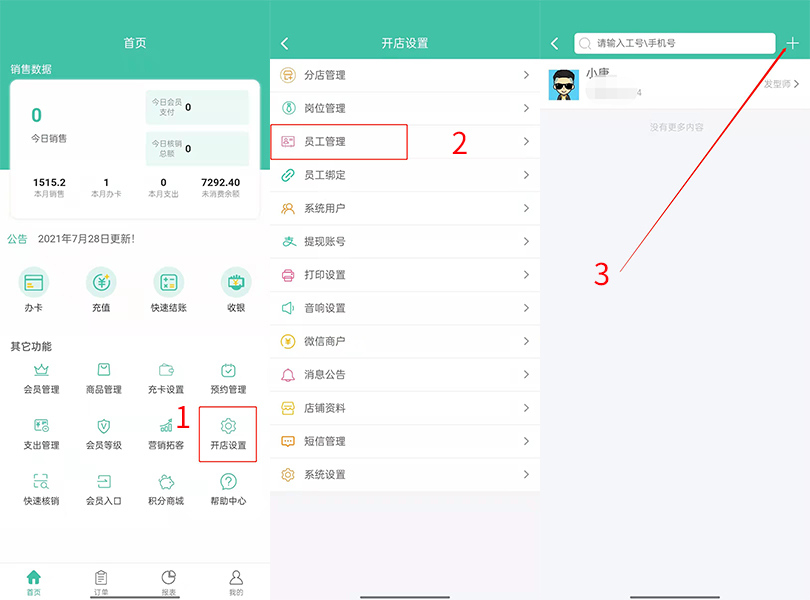This screenshot has height=600, width=810.
Task: Open the 收银 cashier icon
Action: click(236, 283)
